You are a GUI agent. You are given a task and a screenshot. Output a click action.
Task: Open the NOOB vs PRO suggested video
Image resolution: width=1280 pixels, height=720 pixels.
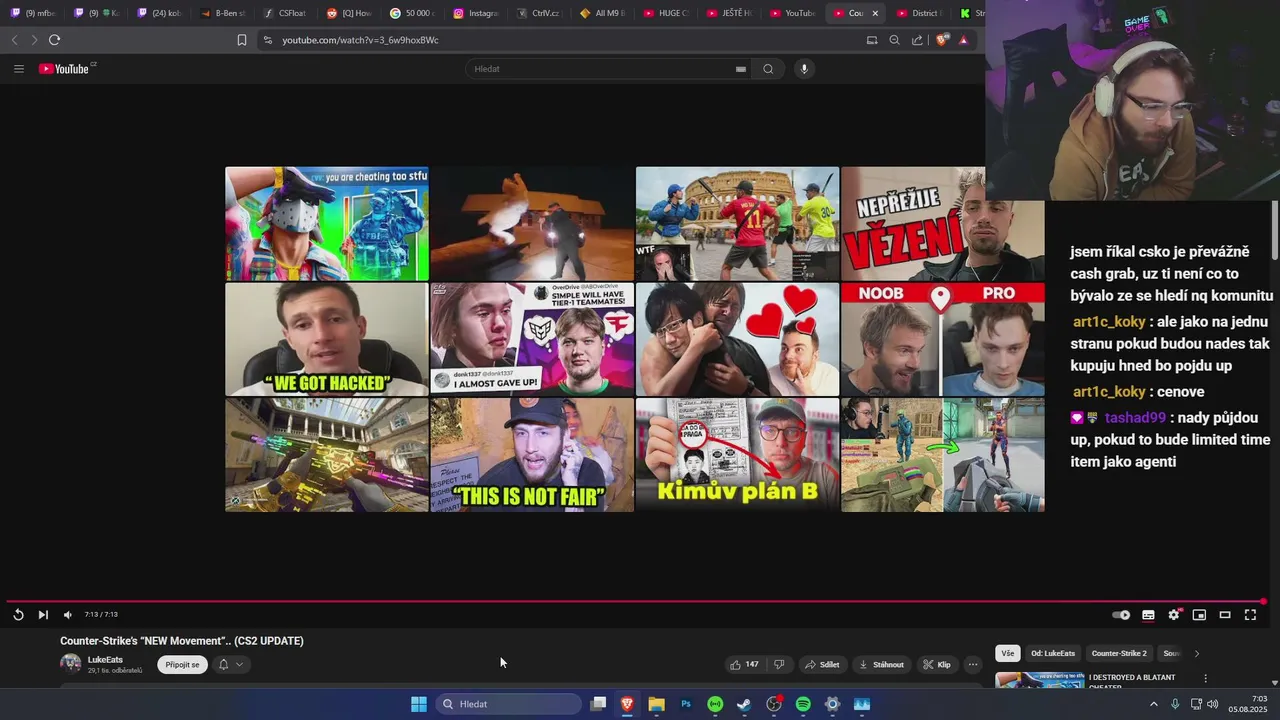(x=943, y=339)
